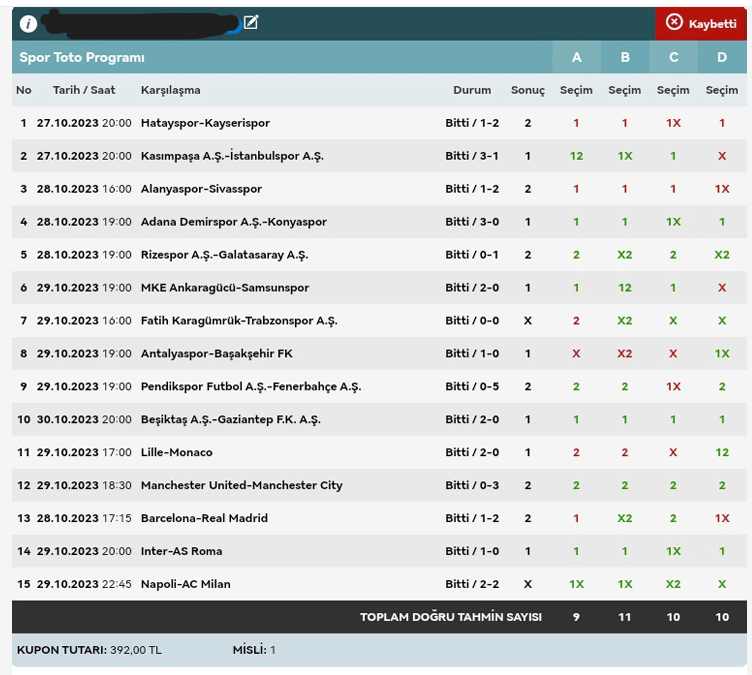752x675 pixels.
Task: Click Bitti / 0-5 status for Pendikspor match
Action: 472,386
